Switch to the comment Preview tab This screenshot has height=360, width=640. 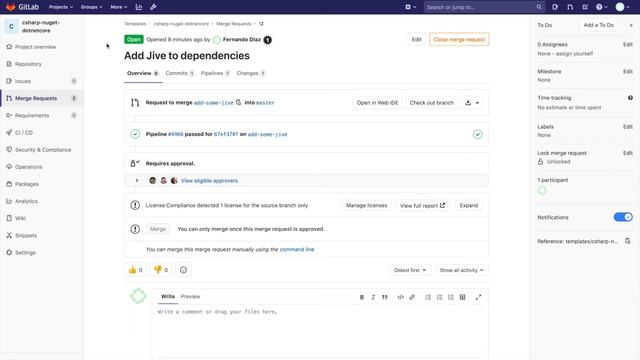tap(191, 297)
